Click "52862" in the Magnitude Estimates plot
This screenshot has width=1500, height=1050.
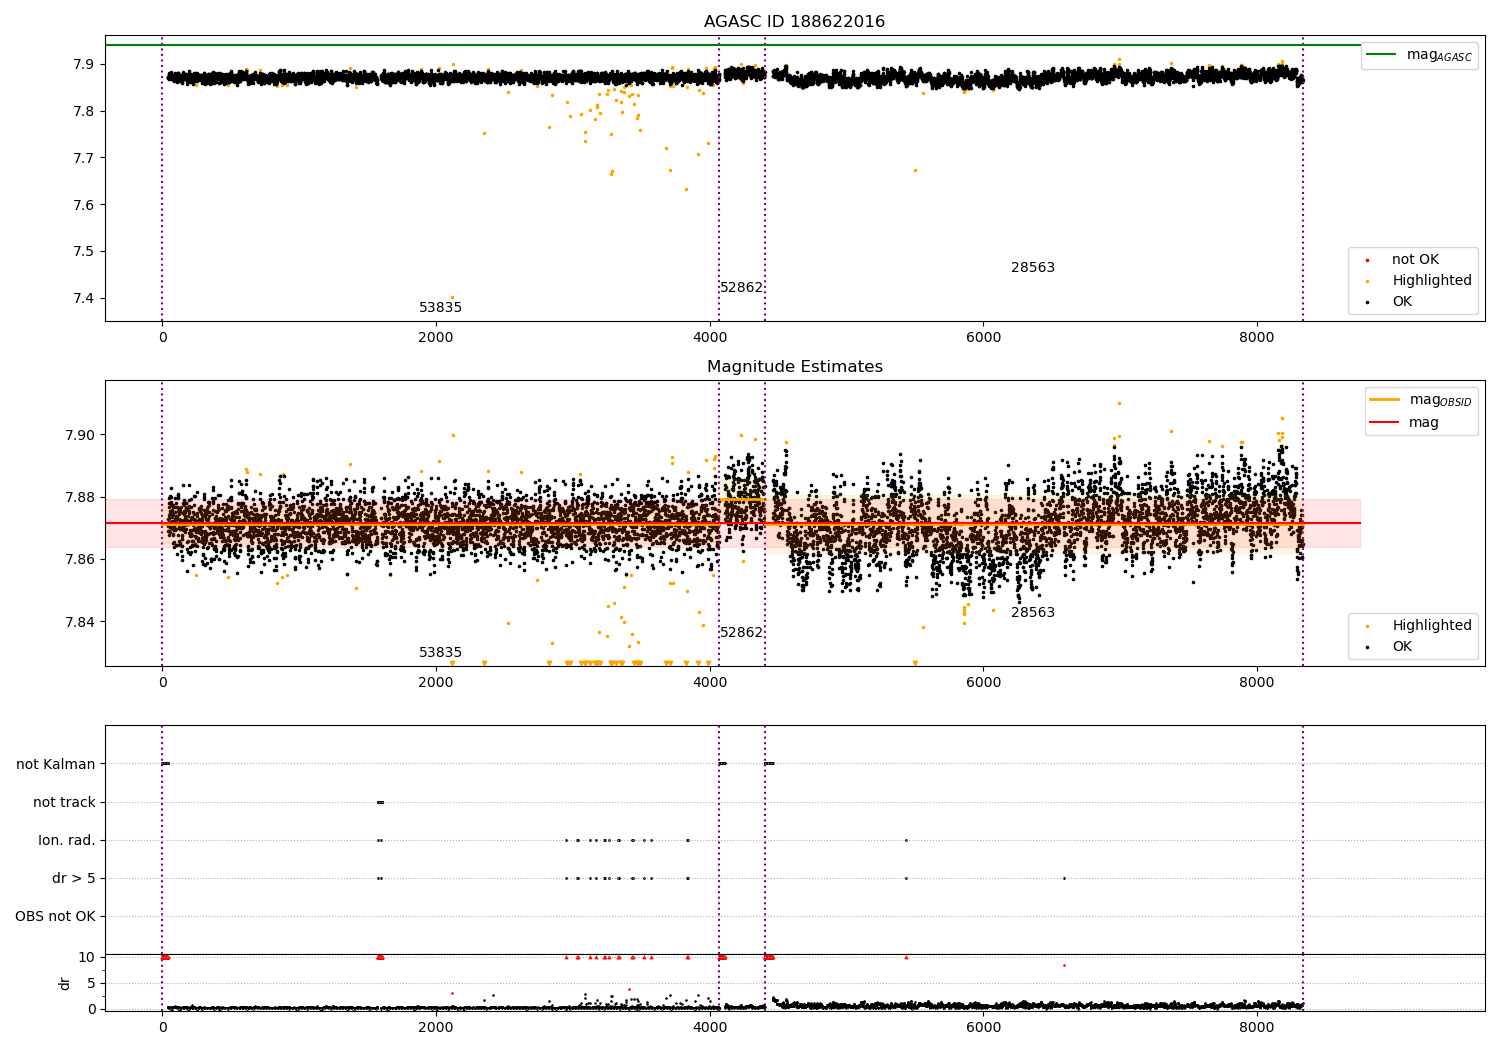[741, 633]
